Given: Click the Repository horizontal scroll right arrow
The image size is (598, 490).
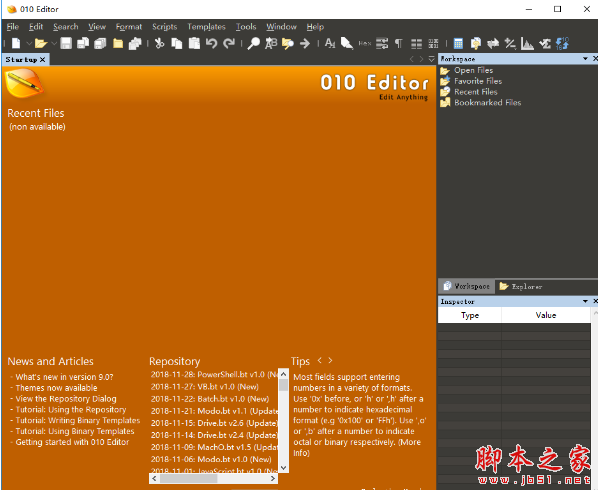Looking at the screenshot, I should pyautogui.click(x=273, y=478).
